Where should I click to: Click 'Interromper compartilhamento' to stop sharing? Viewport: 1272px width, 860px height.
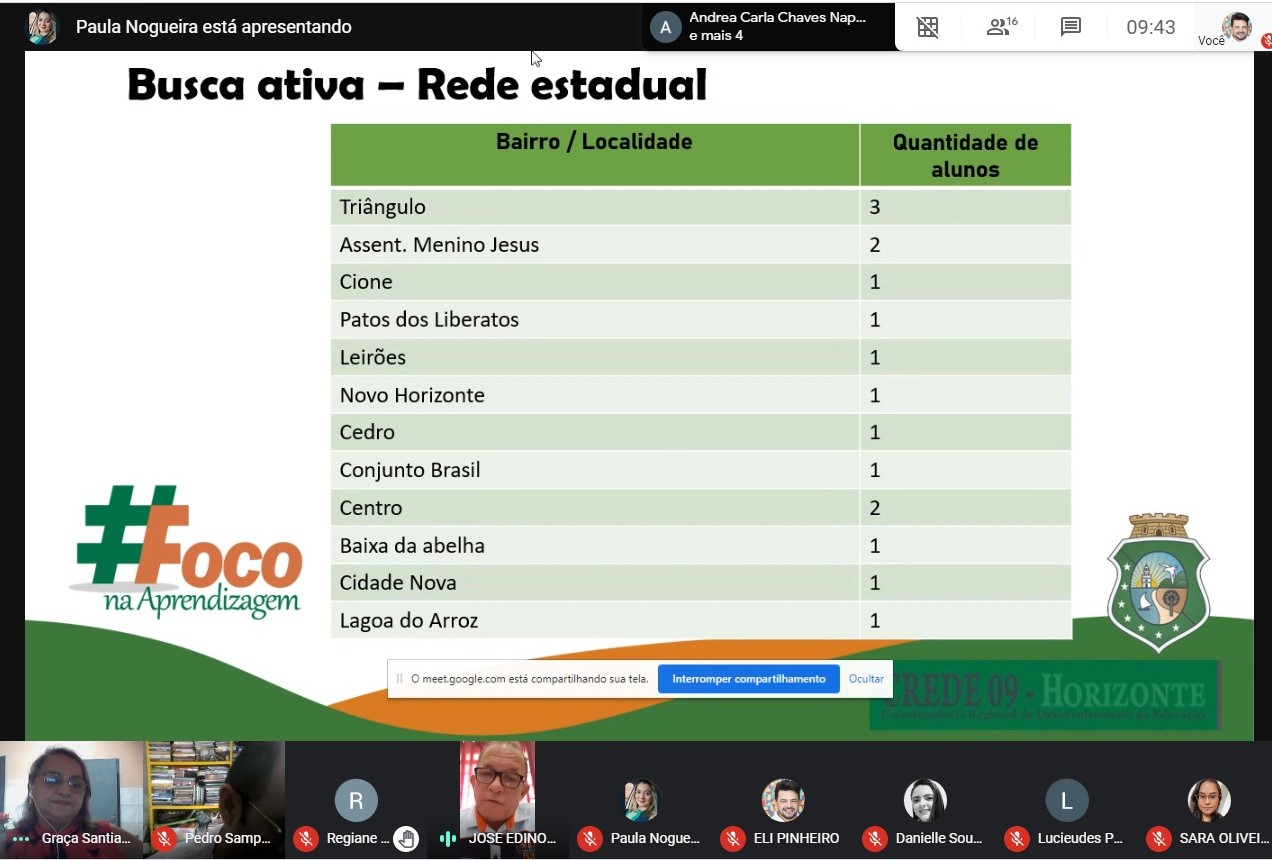[748, 679]
